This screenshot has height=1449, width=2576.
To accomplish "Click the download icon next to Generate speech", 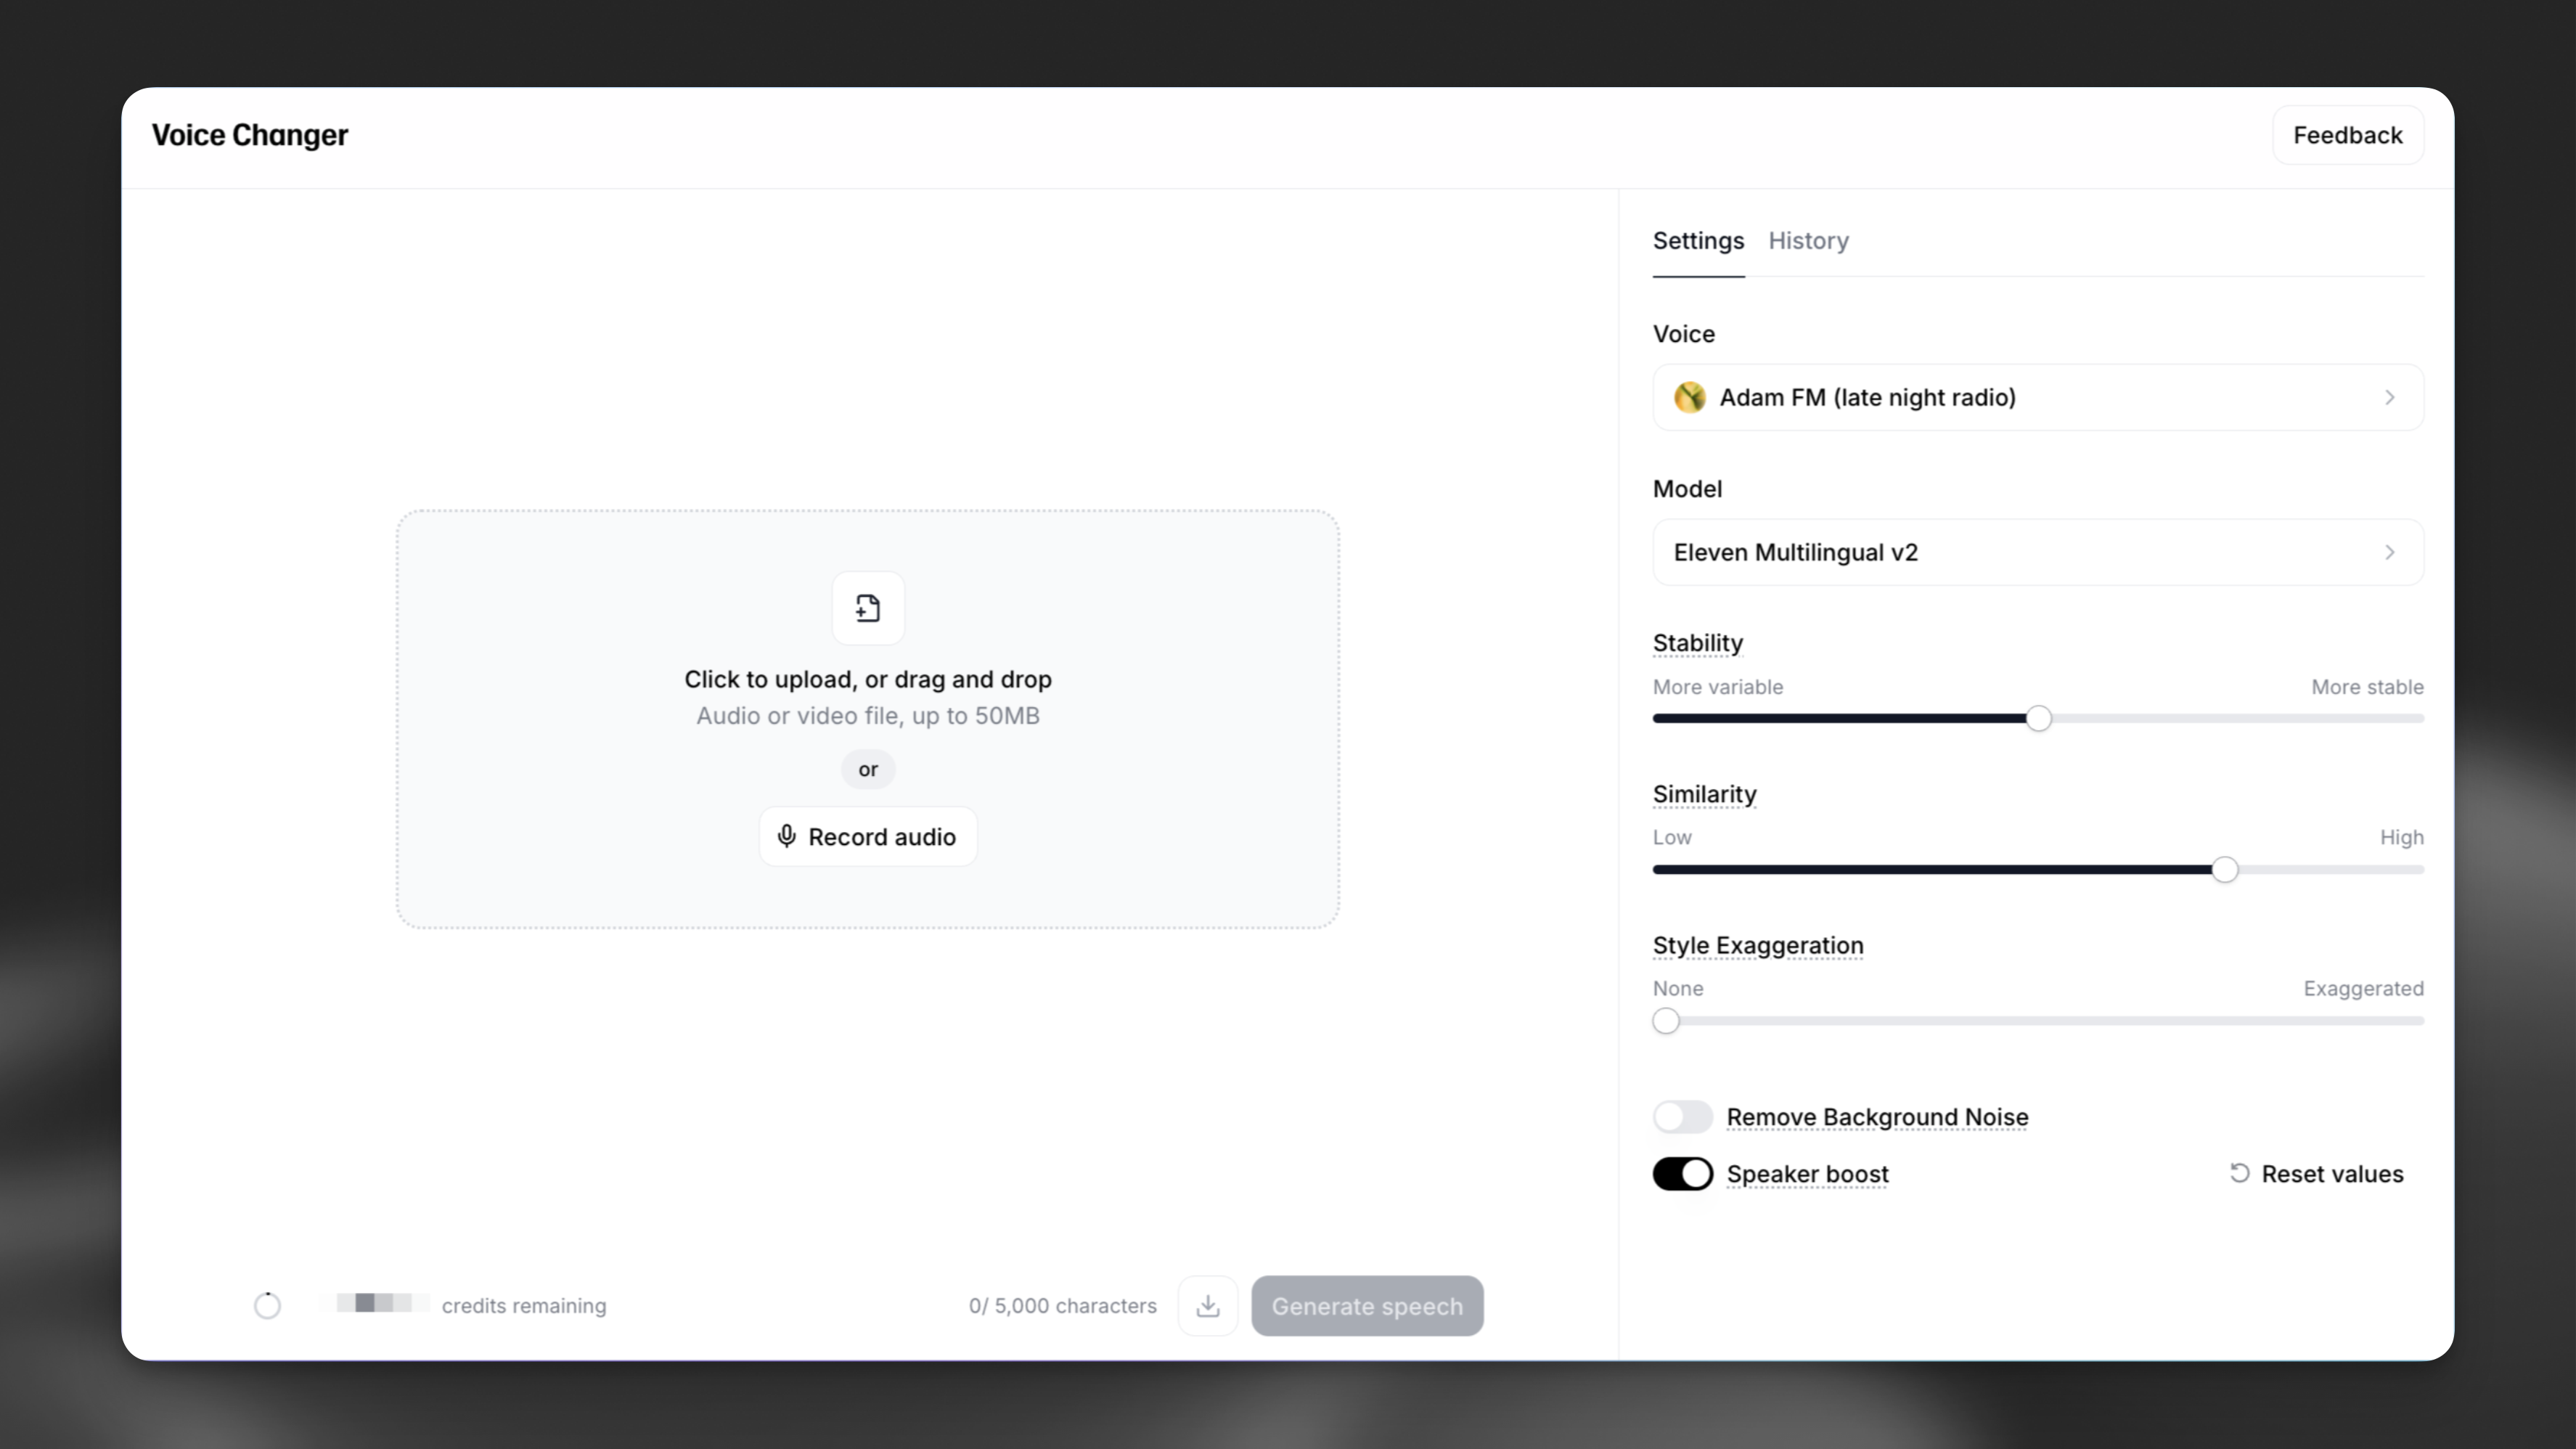I will 1207,1305.
